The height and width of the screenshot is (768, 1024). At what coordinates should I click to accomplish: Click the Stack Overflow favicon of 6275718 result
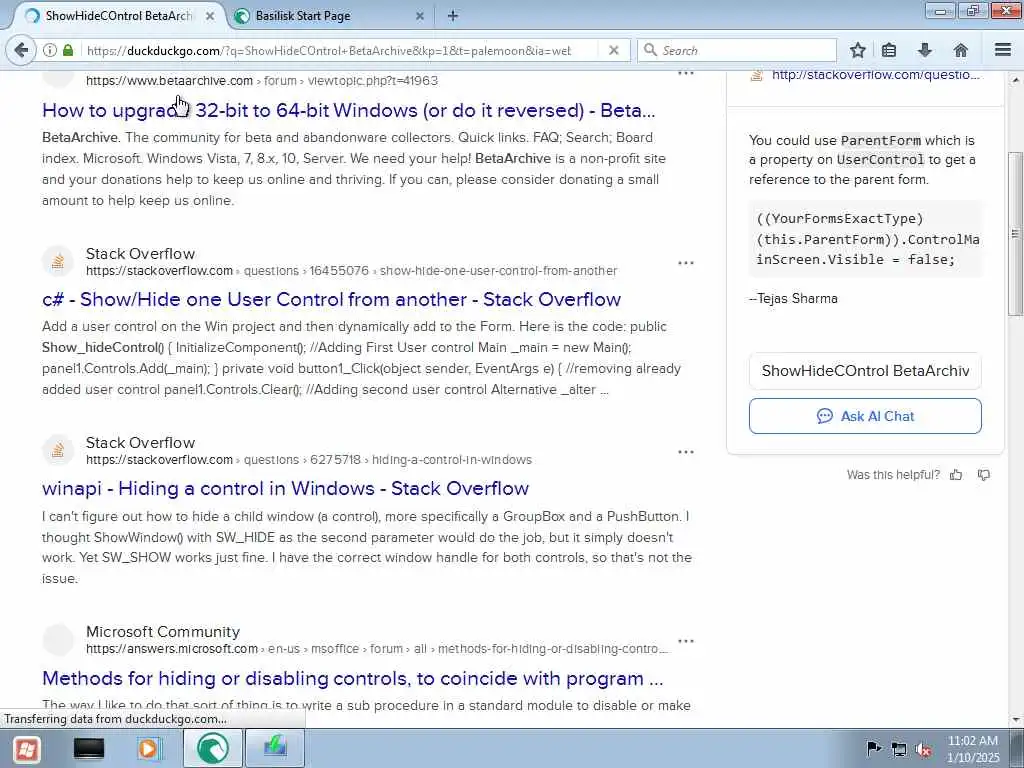(58, 451)
